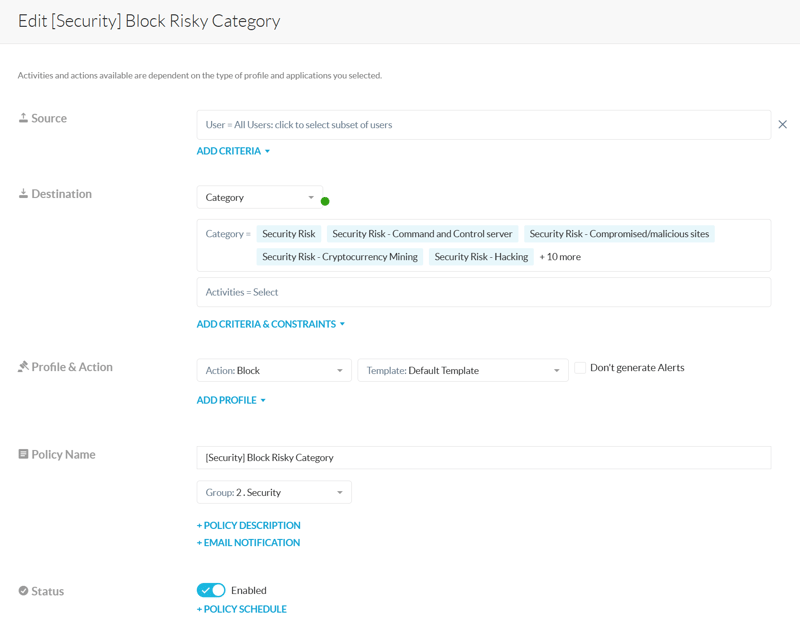Click the Destination download icon
Viewport: 800px width, 626px height.
[x=23, y=194]
